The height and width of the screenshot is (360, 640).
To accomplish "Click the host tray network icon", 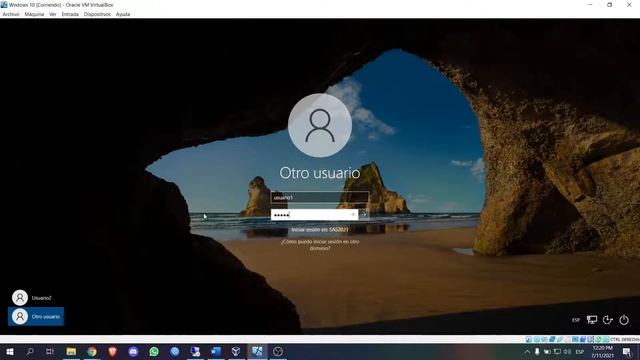I will 557,351.
